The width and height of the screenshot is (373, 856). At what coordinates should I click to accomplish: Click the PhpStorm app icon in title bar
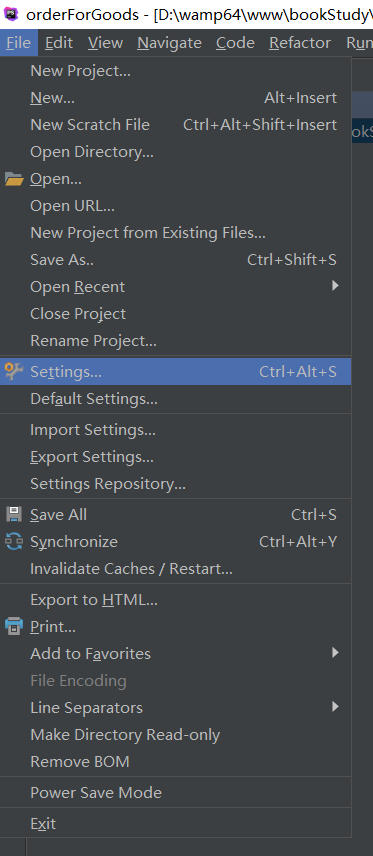(11, 13)
